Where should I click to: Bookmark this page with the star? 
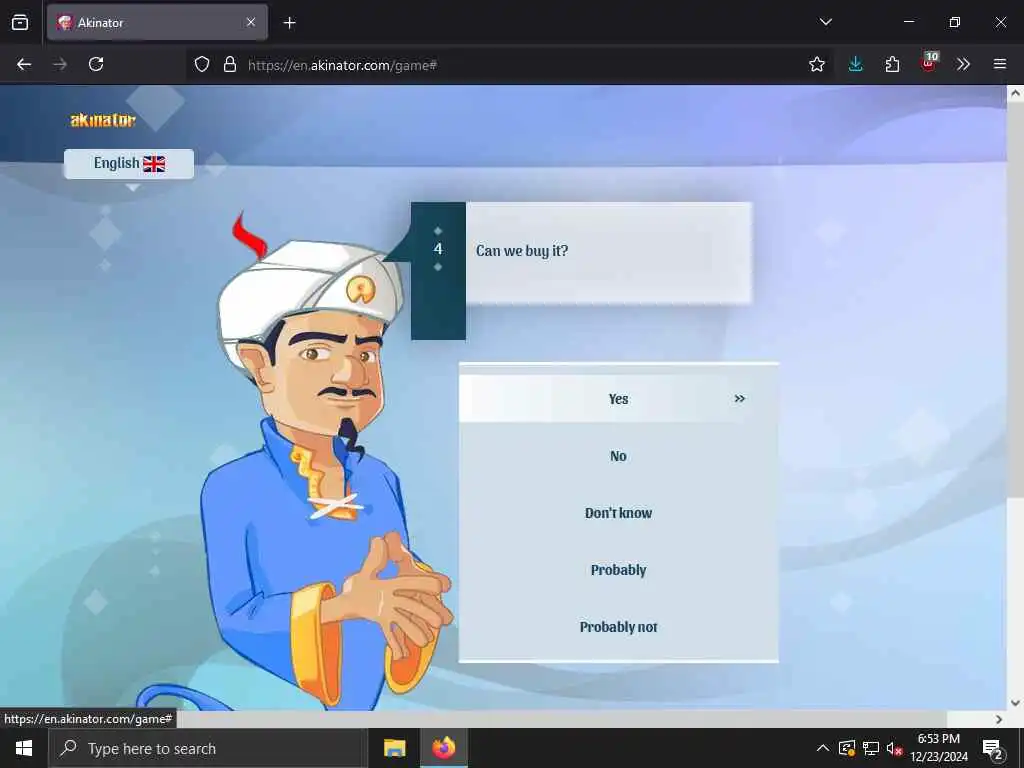click(x=816, y=64)
